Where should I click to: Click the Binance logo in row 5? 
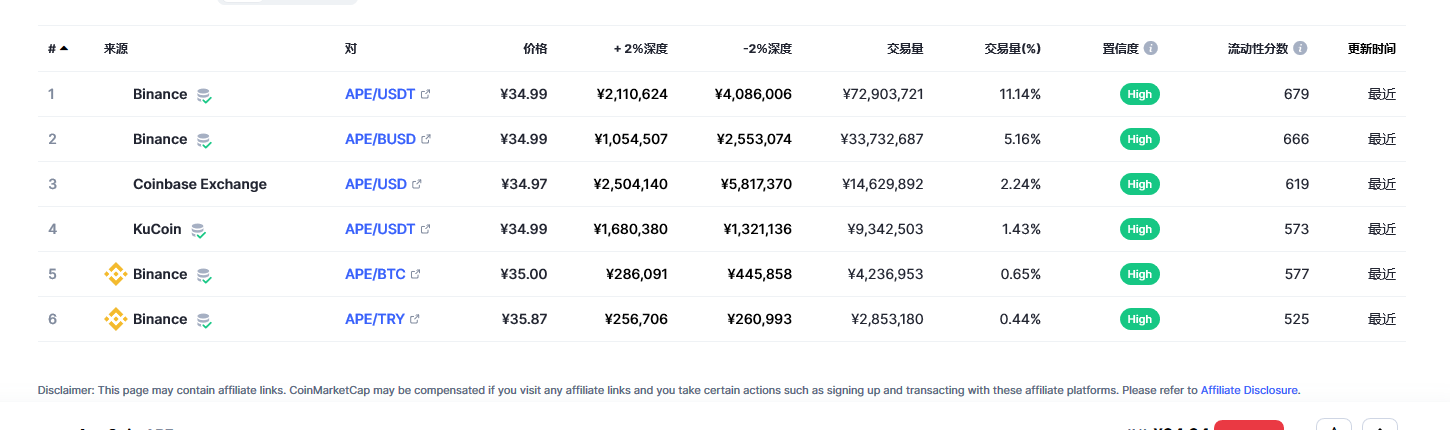pos(116,274)
